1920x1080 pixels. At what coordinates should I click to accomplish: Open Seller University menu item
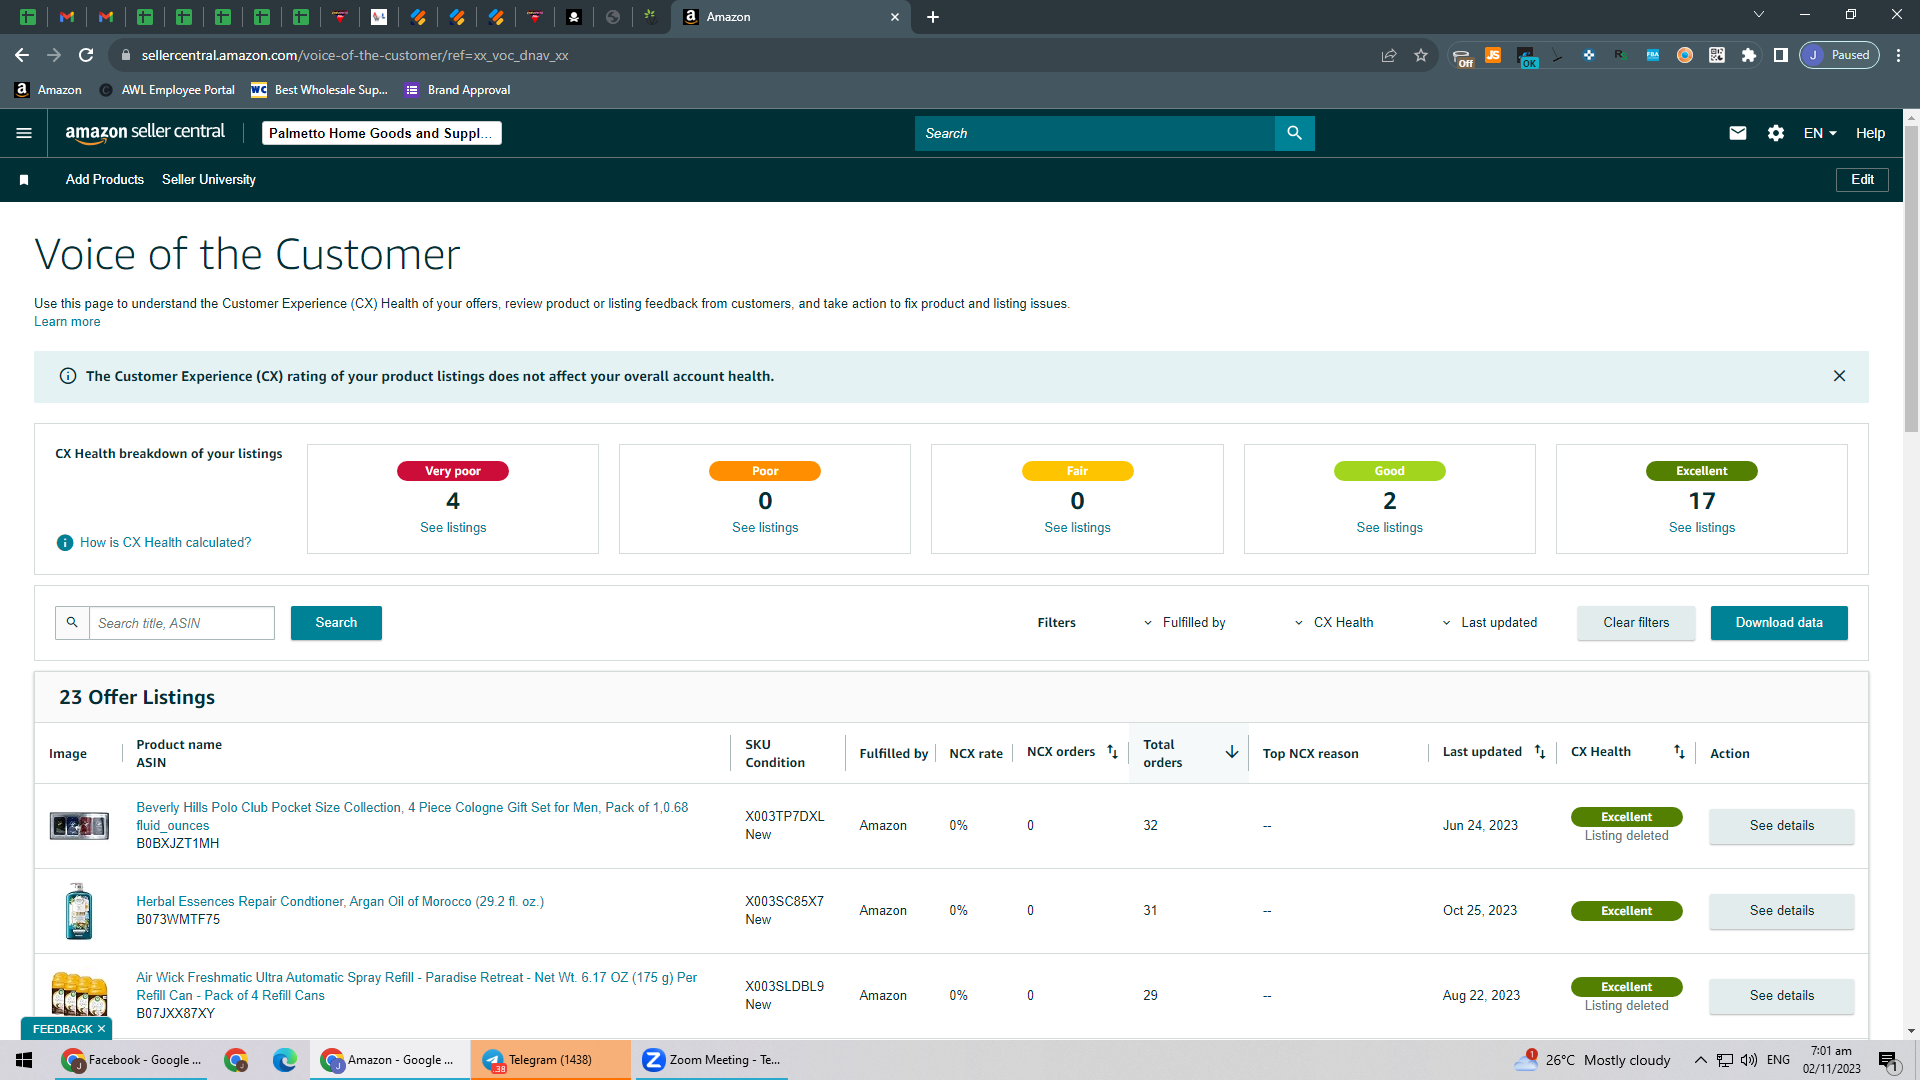pos(209,180)
